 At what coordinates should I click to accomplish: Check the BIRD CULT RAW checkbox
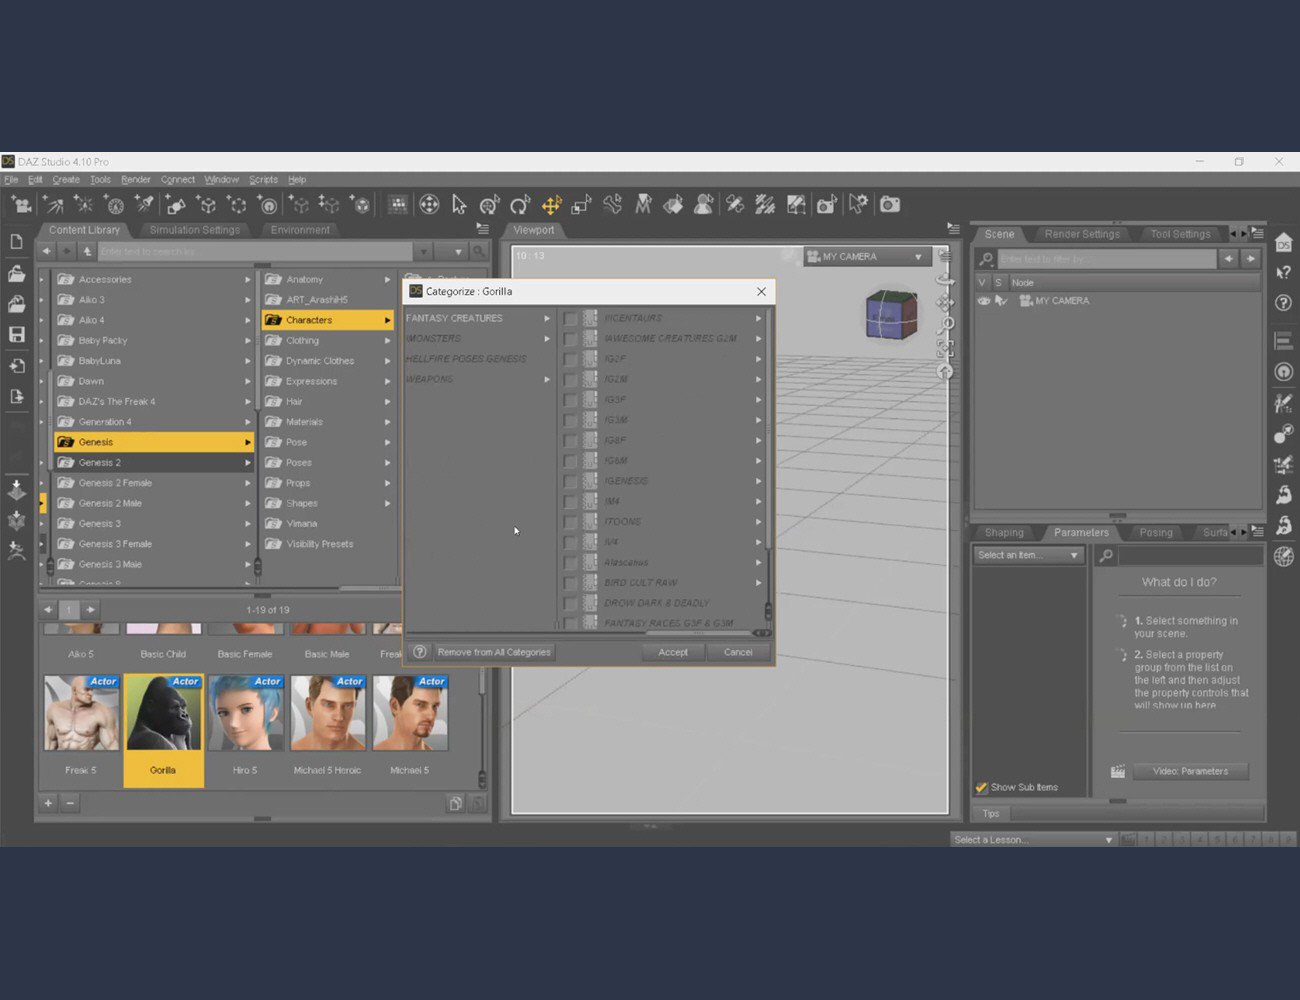pyautogui.click(x=570, y=583)
